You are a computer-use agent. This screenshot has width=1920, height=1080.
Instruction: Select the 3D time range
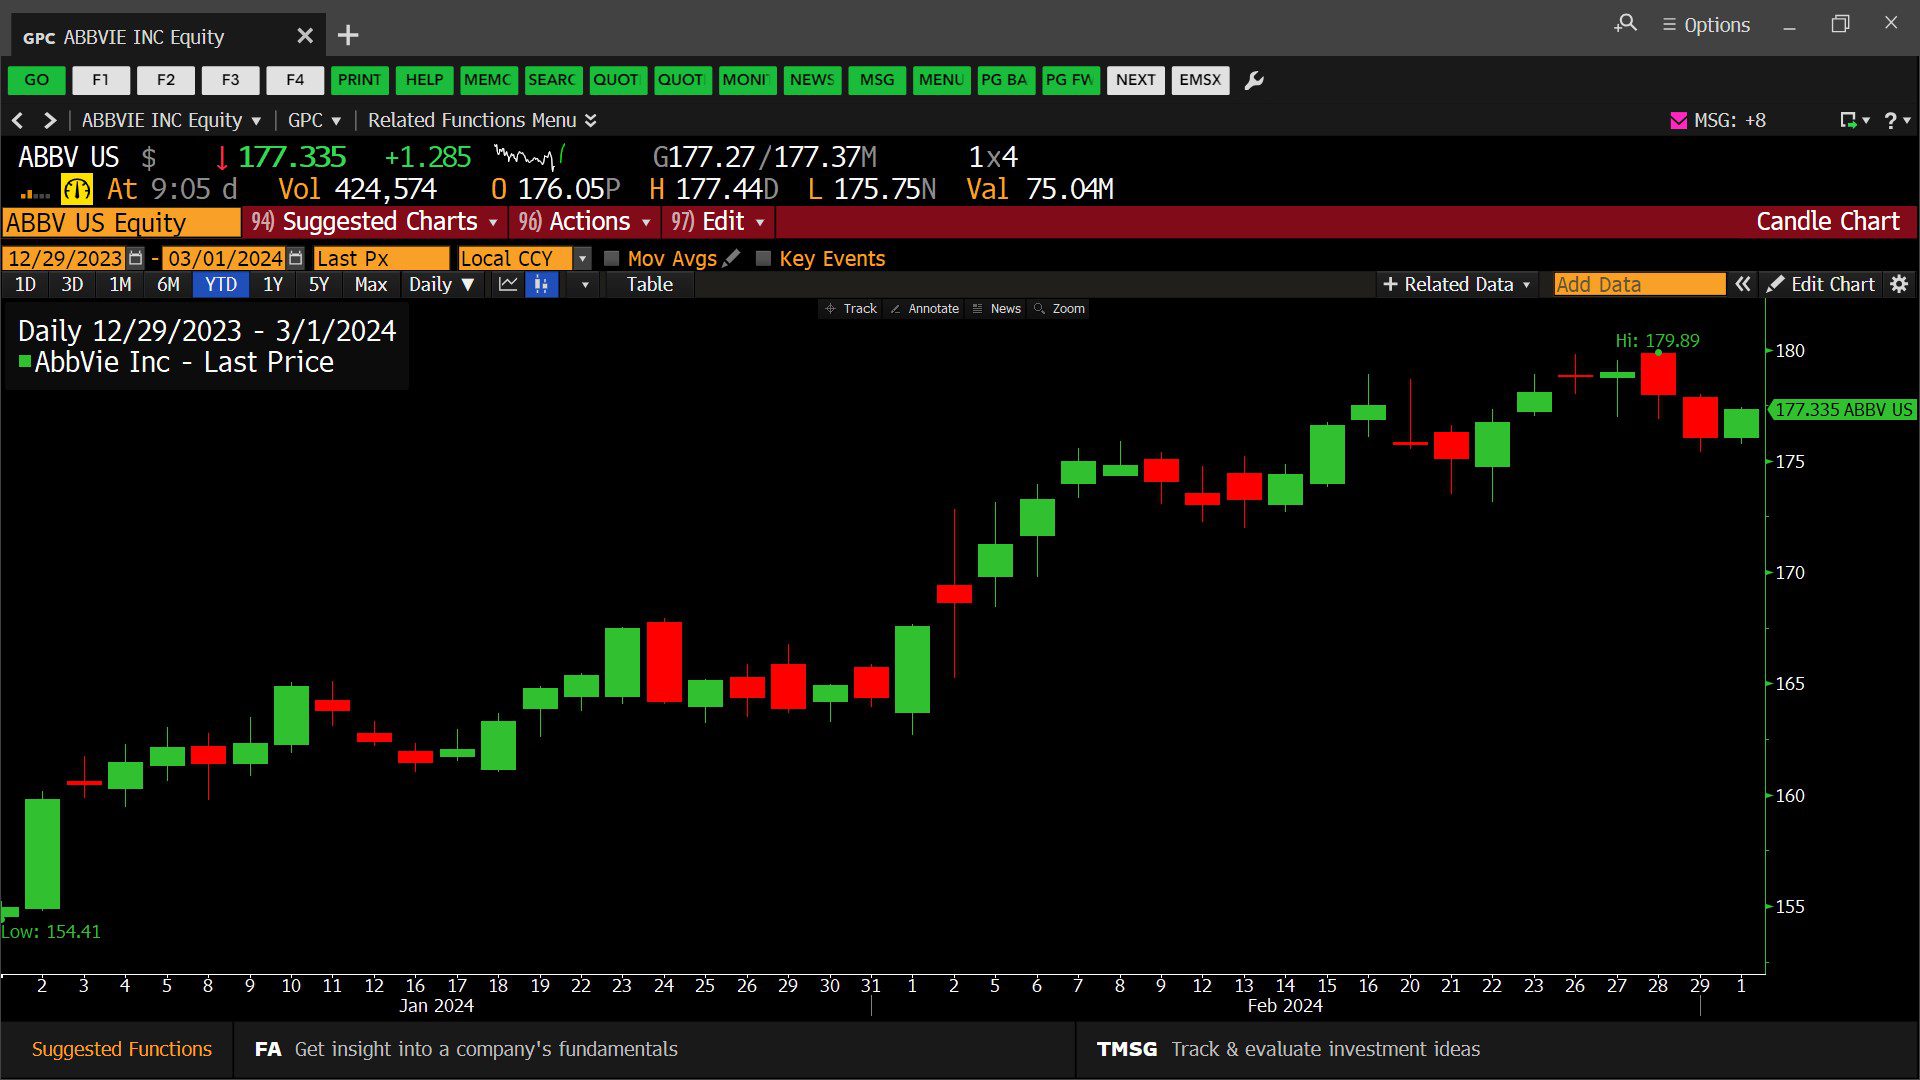(72, 284)
